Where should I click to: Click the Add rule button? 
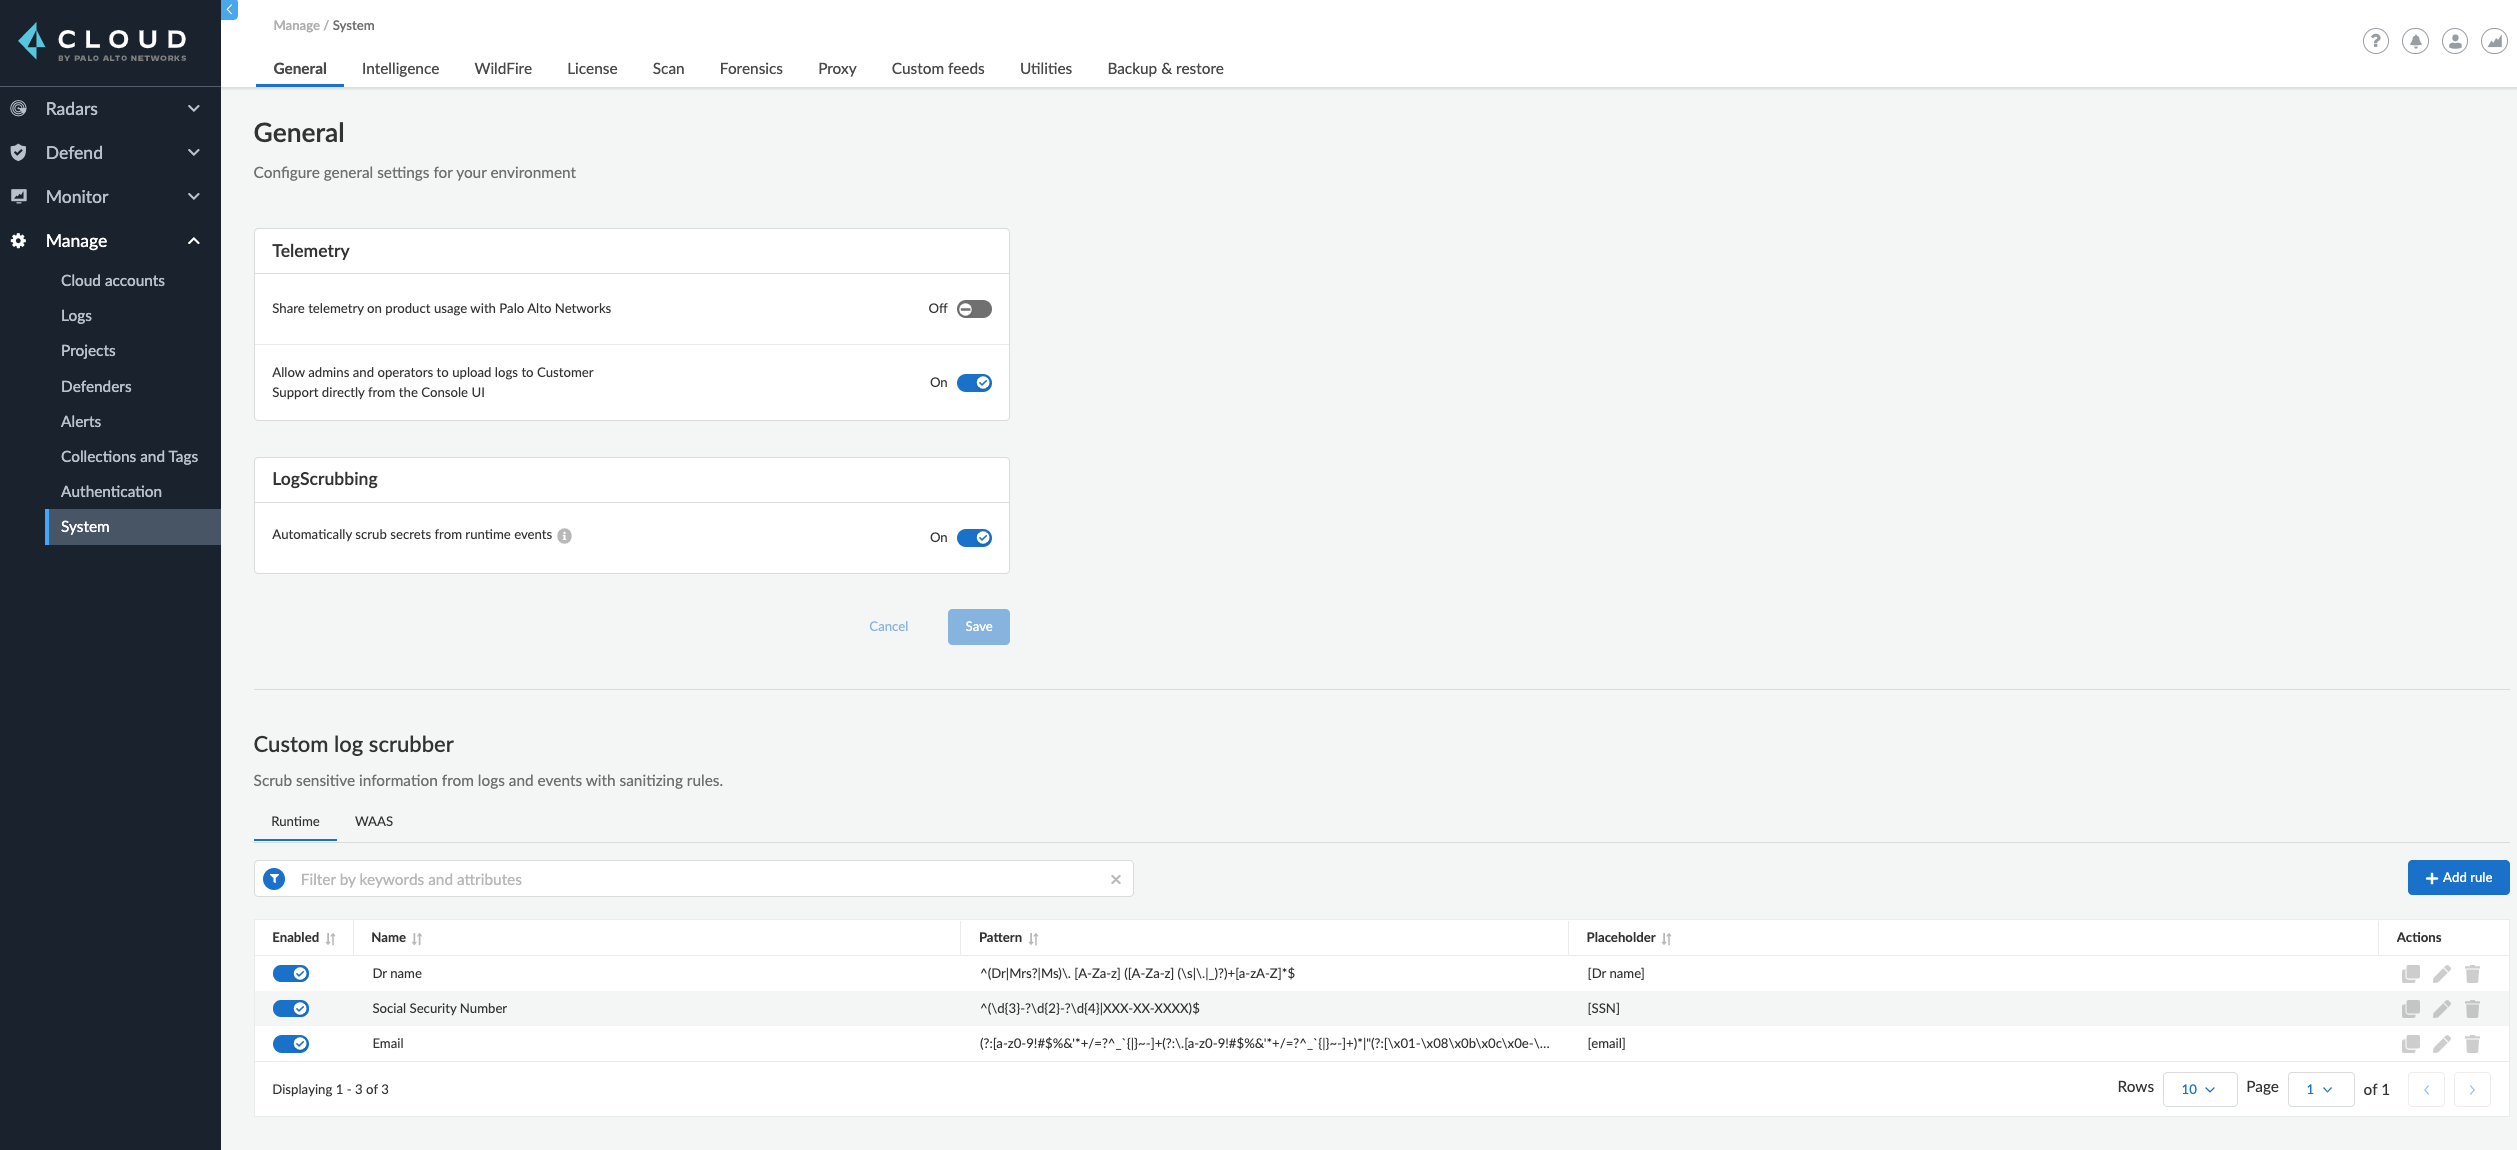[x=2458, y=877]
